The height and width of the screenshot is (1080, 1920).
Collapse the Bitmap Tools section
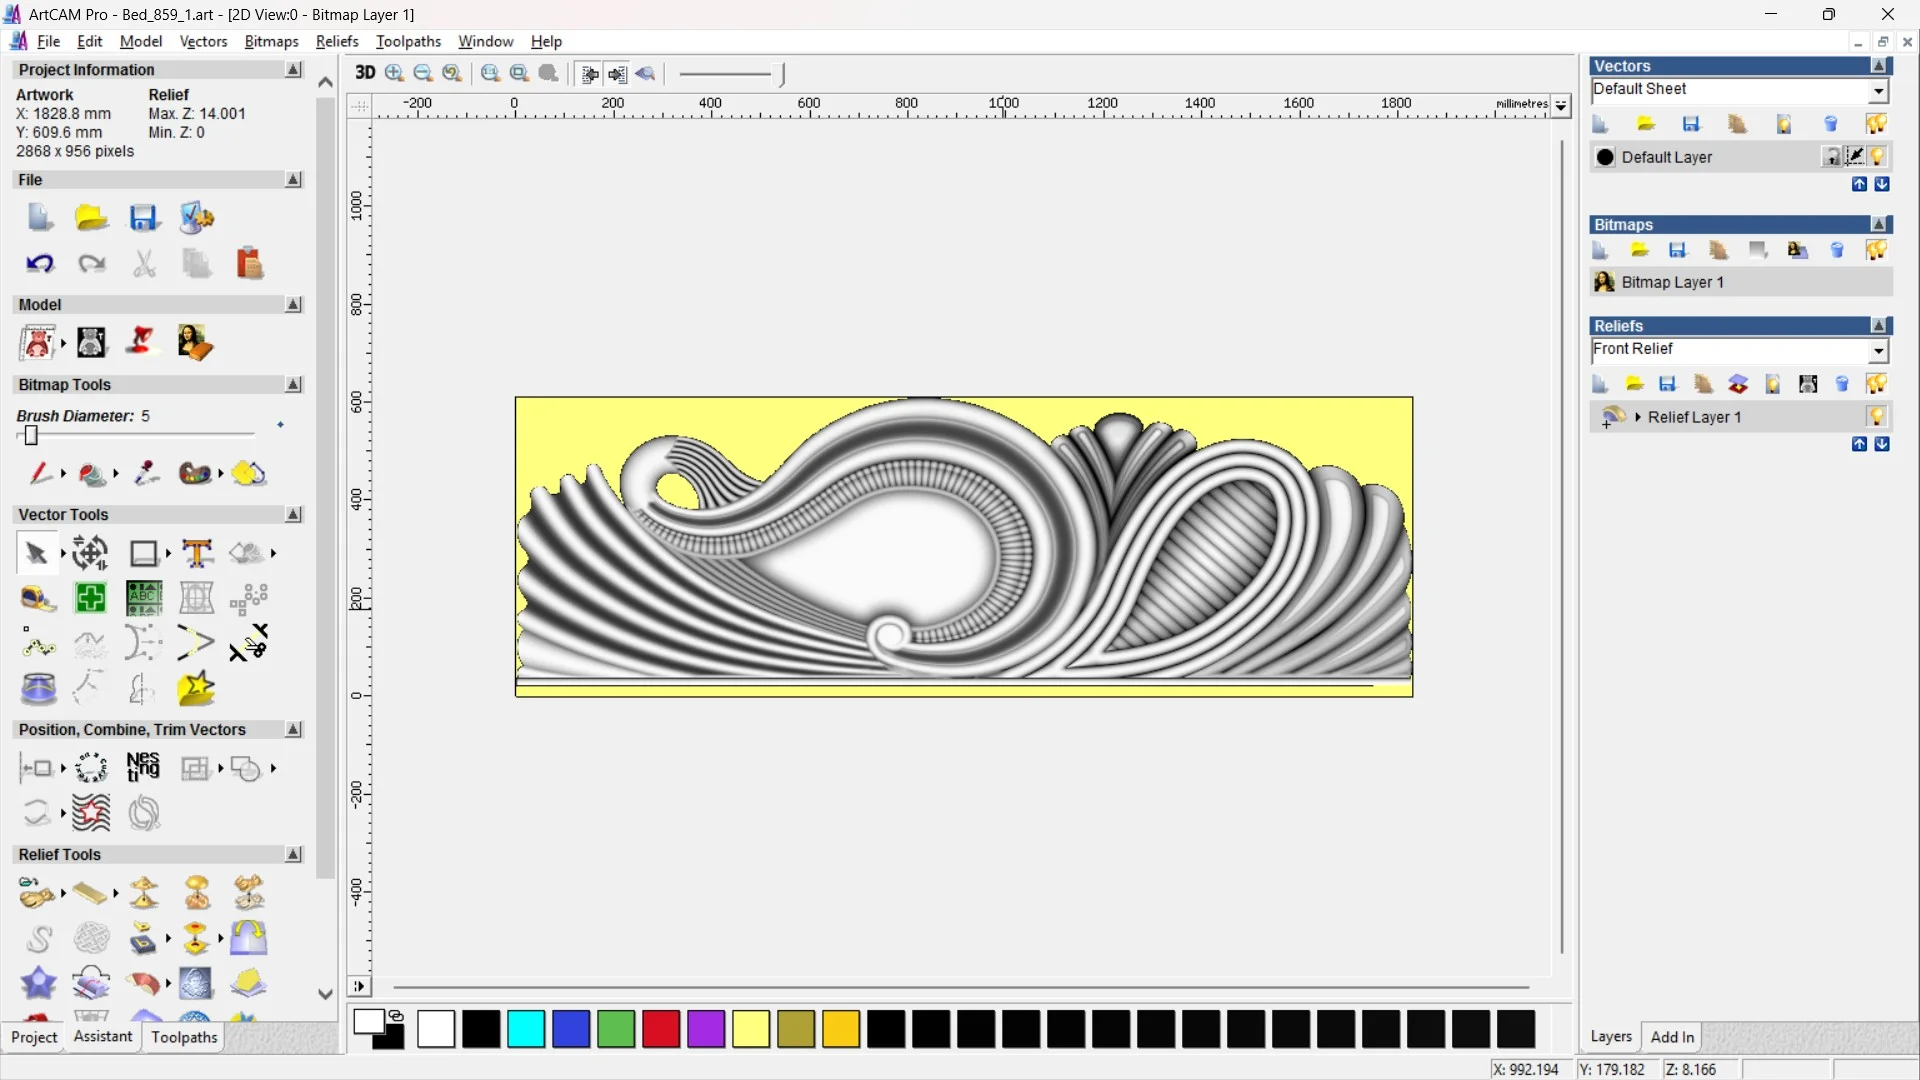(293, 385)
